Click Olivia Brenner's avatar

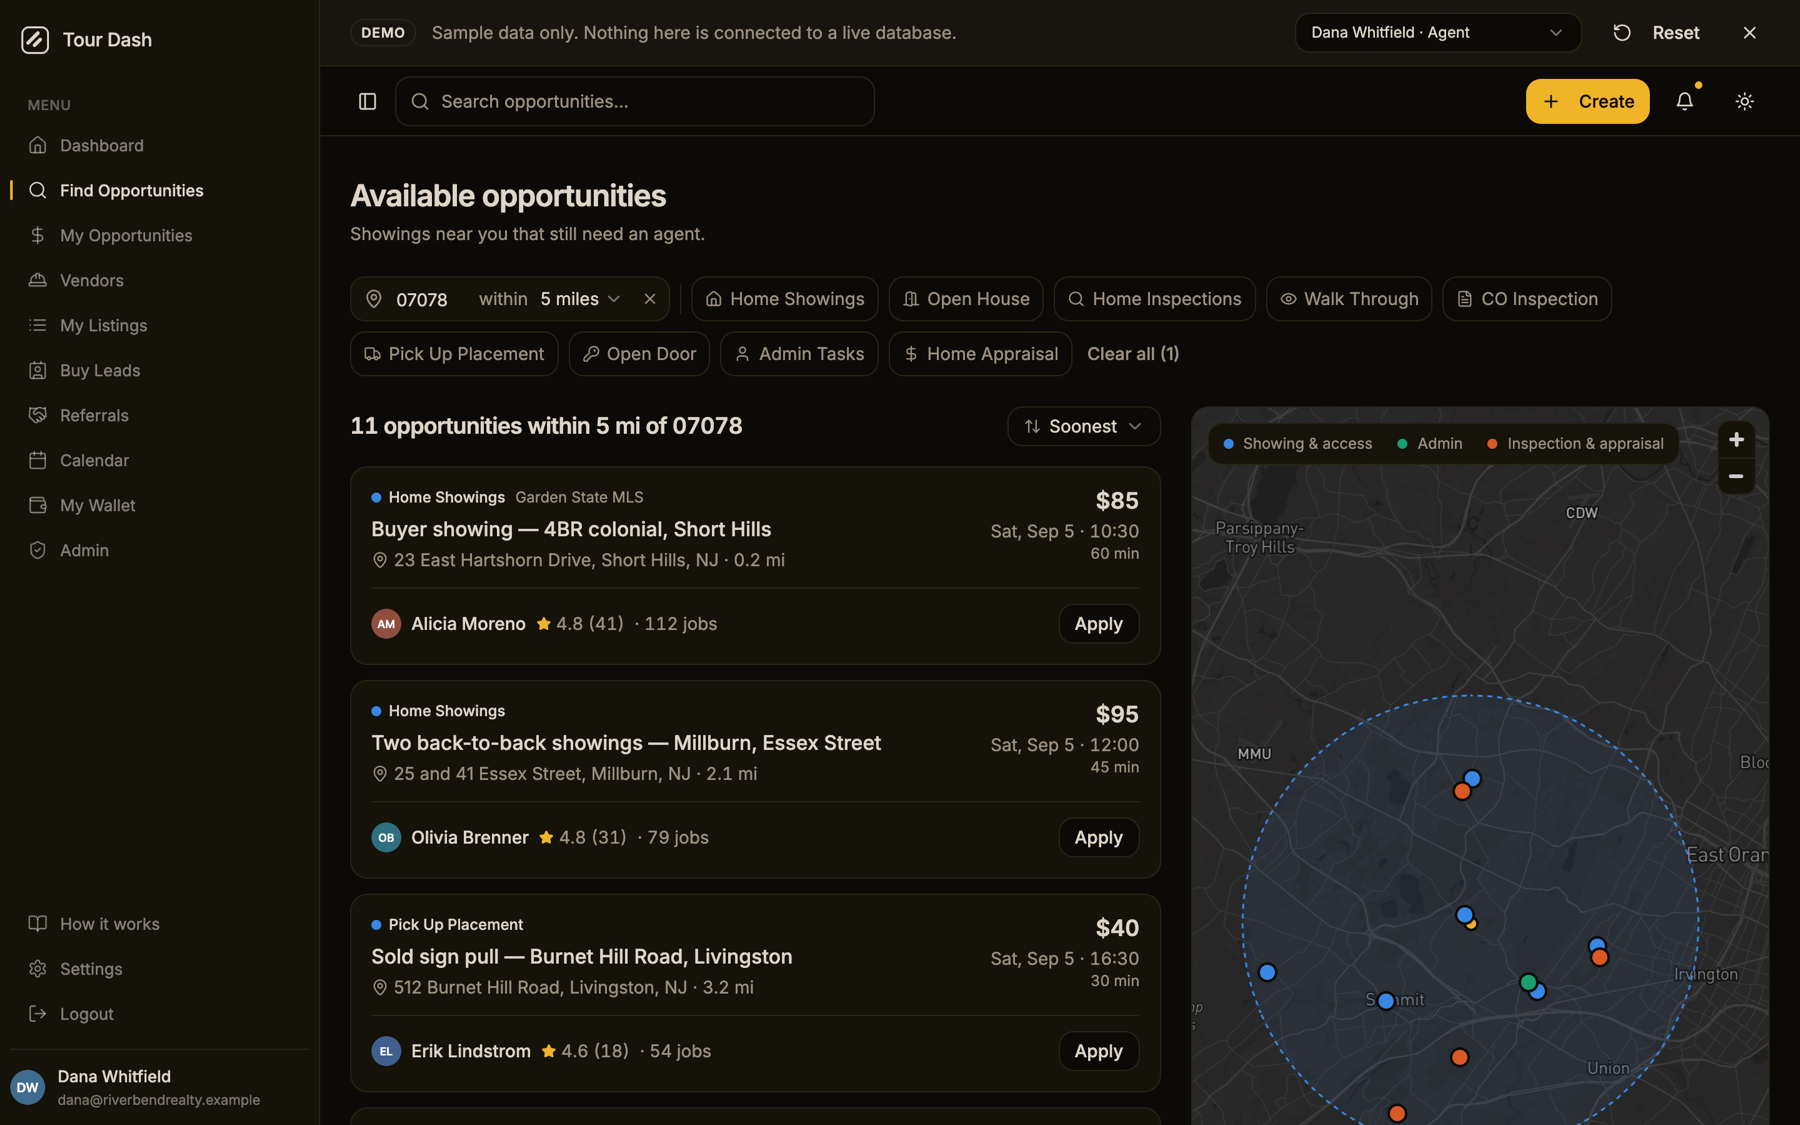[x=386, y=838]
